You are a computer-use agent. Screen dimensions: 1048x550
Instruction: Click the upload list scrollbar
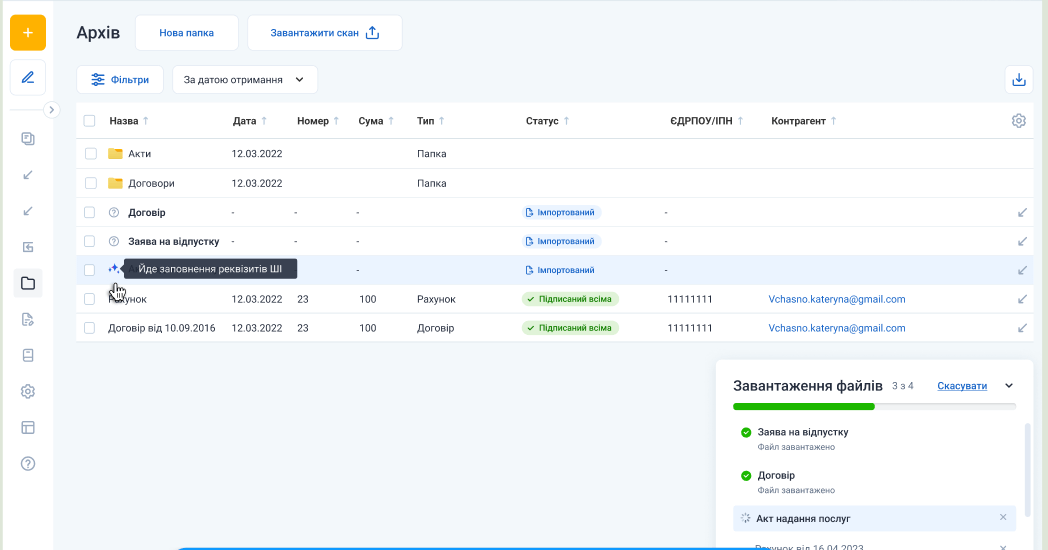point(1028,468)
